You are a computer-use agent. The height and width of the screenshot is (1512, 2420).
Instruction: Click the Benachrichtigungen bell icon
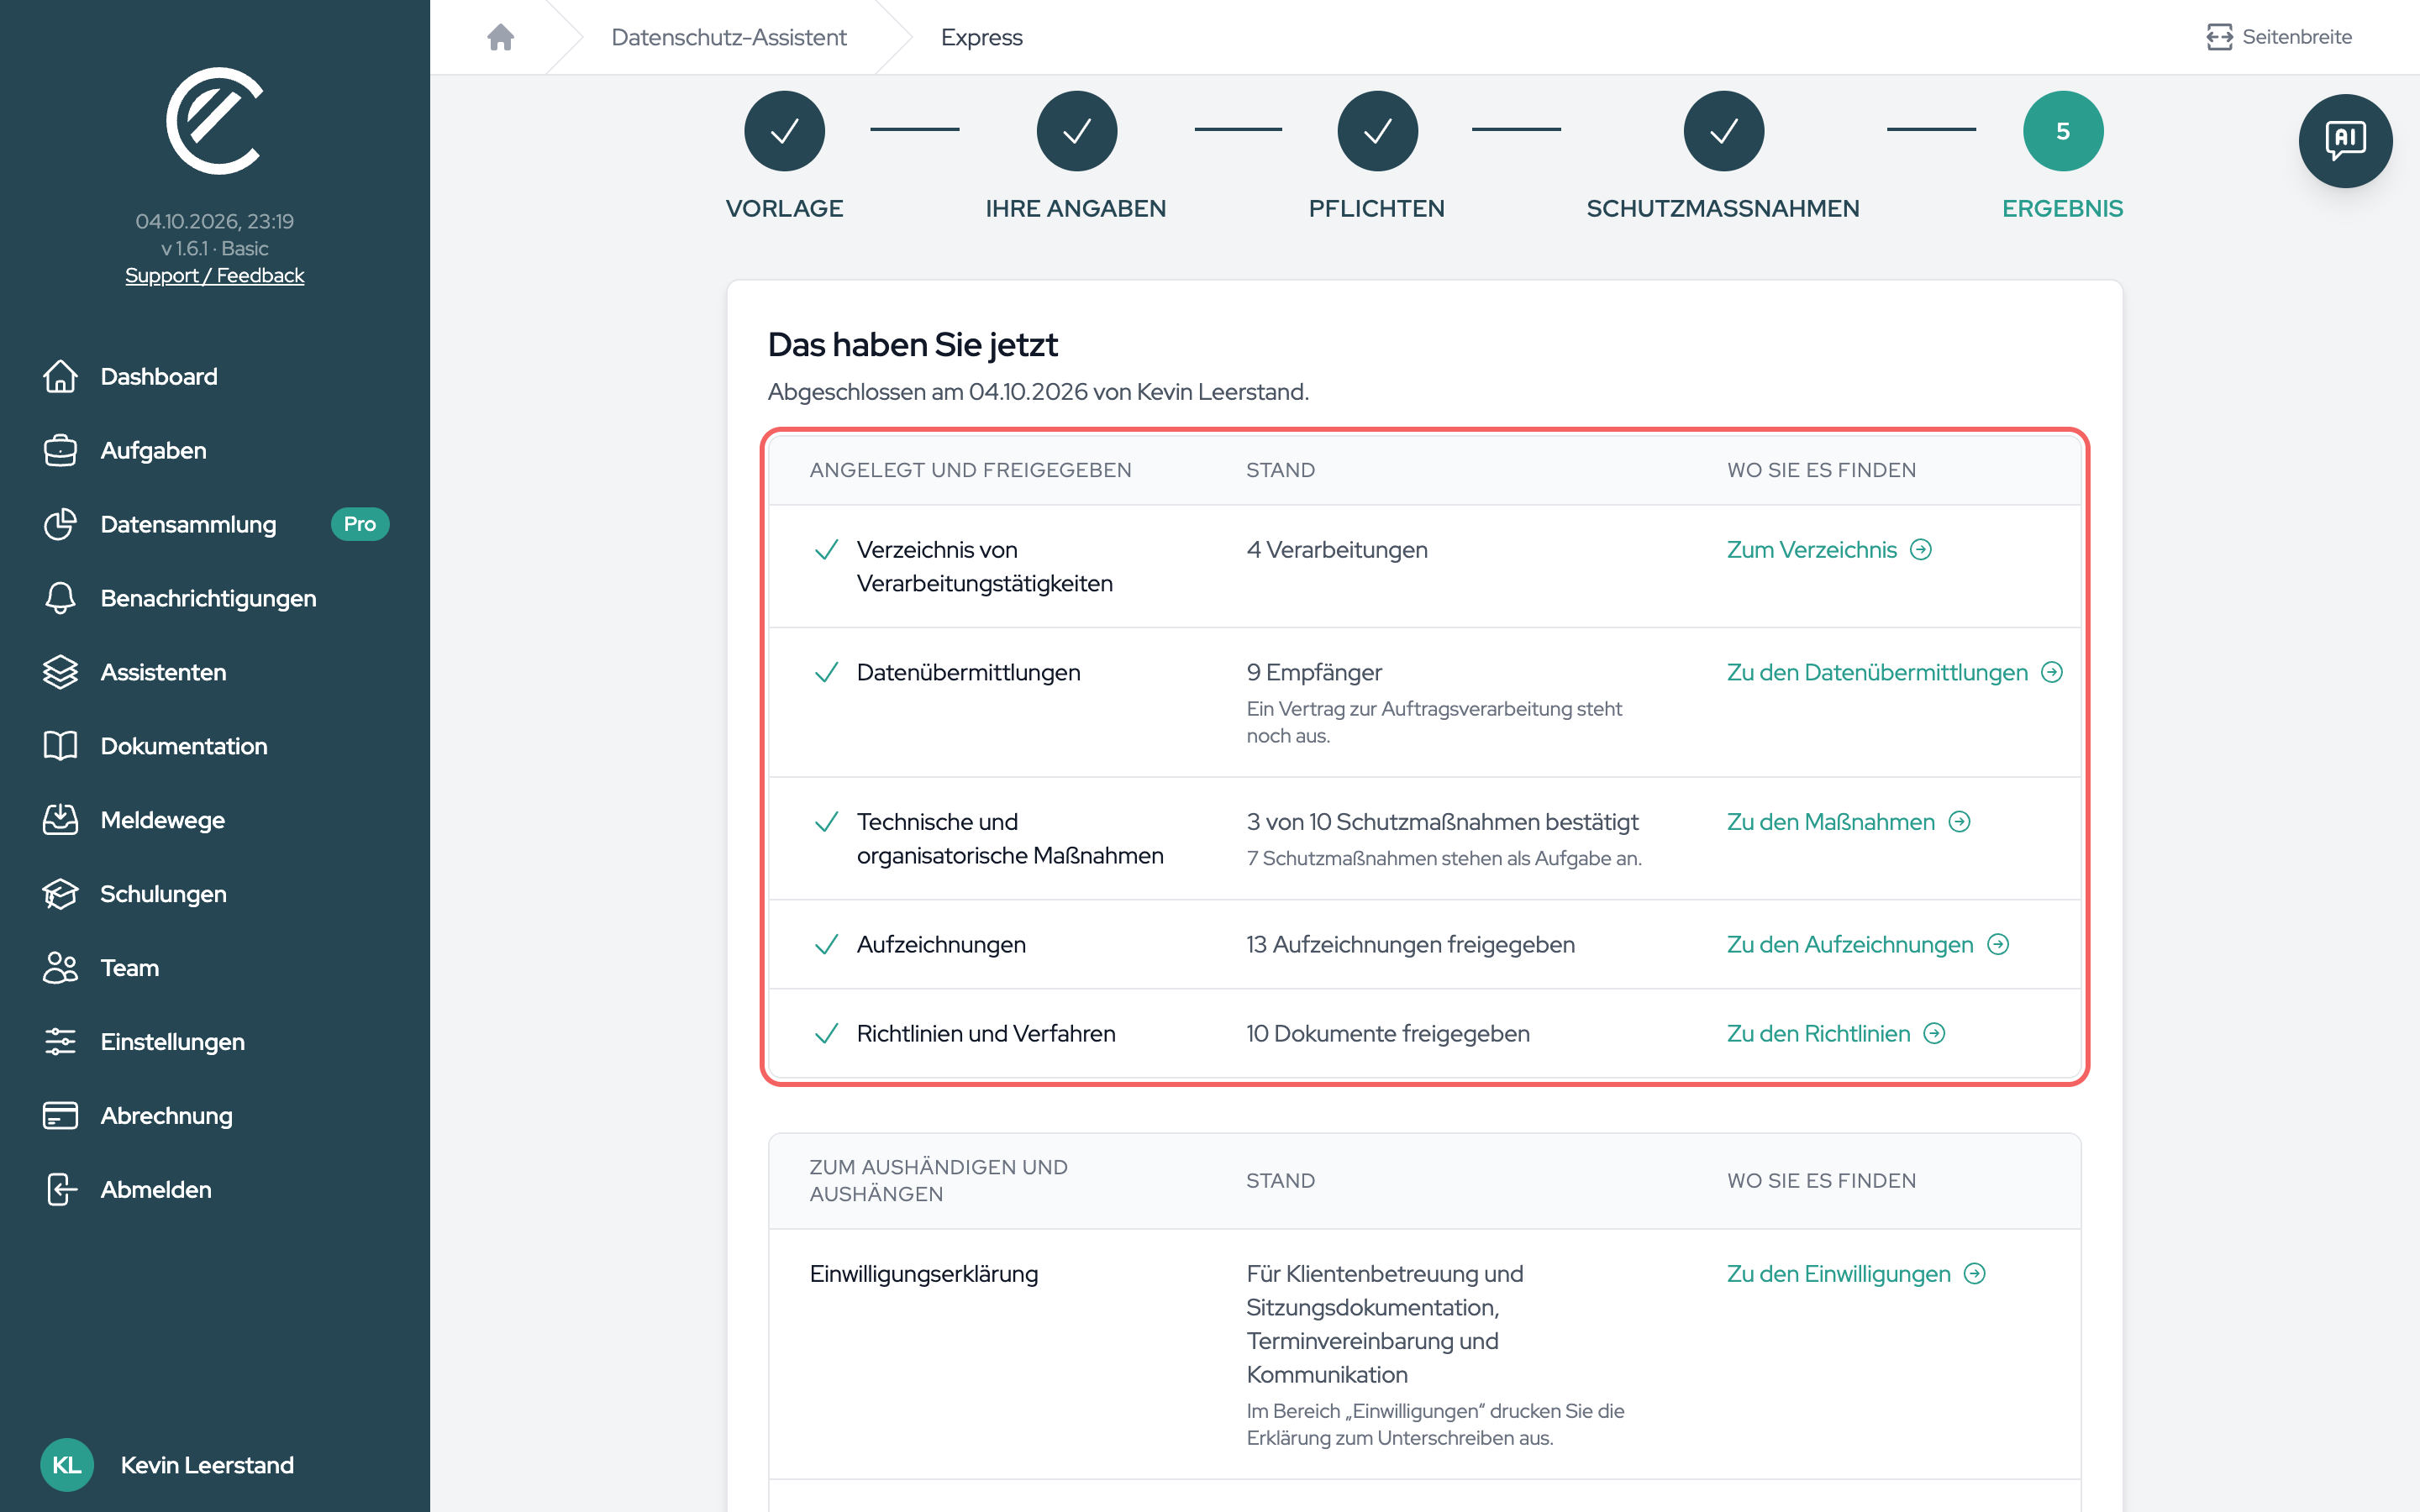(60, 598)
